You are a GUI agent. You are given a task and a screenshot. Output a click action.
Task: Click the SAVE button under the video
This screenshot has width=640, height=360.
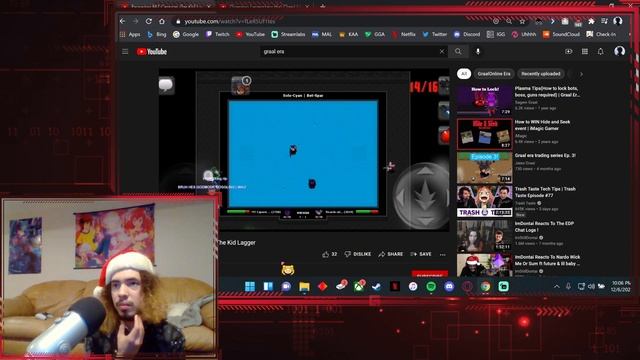(x=421, y=254)
